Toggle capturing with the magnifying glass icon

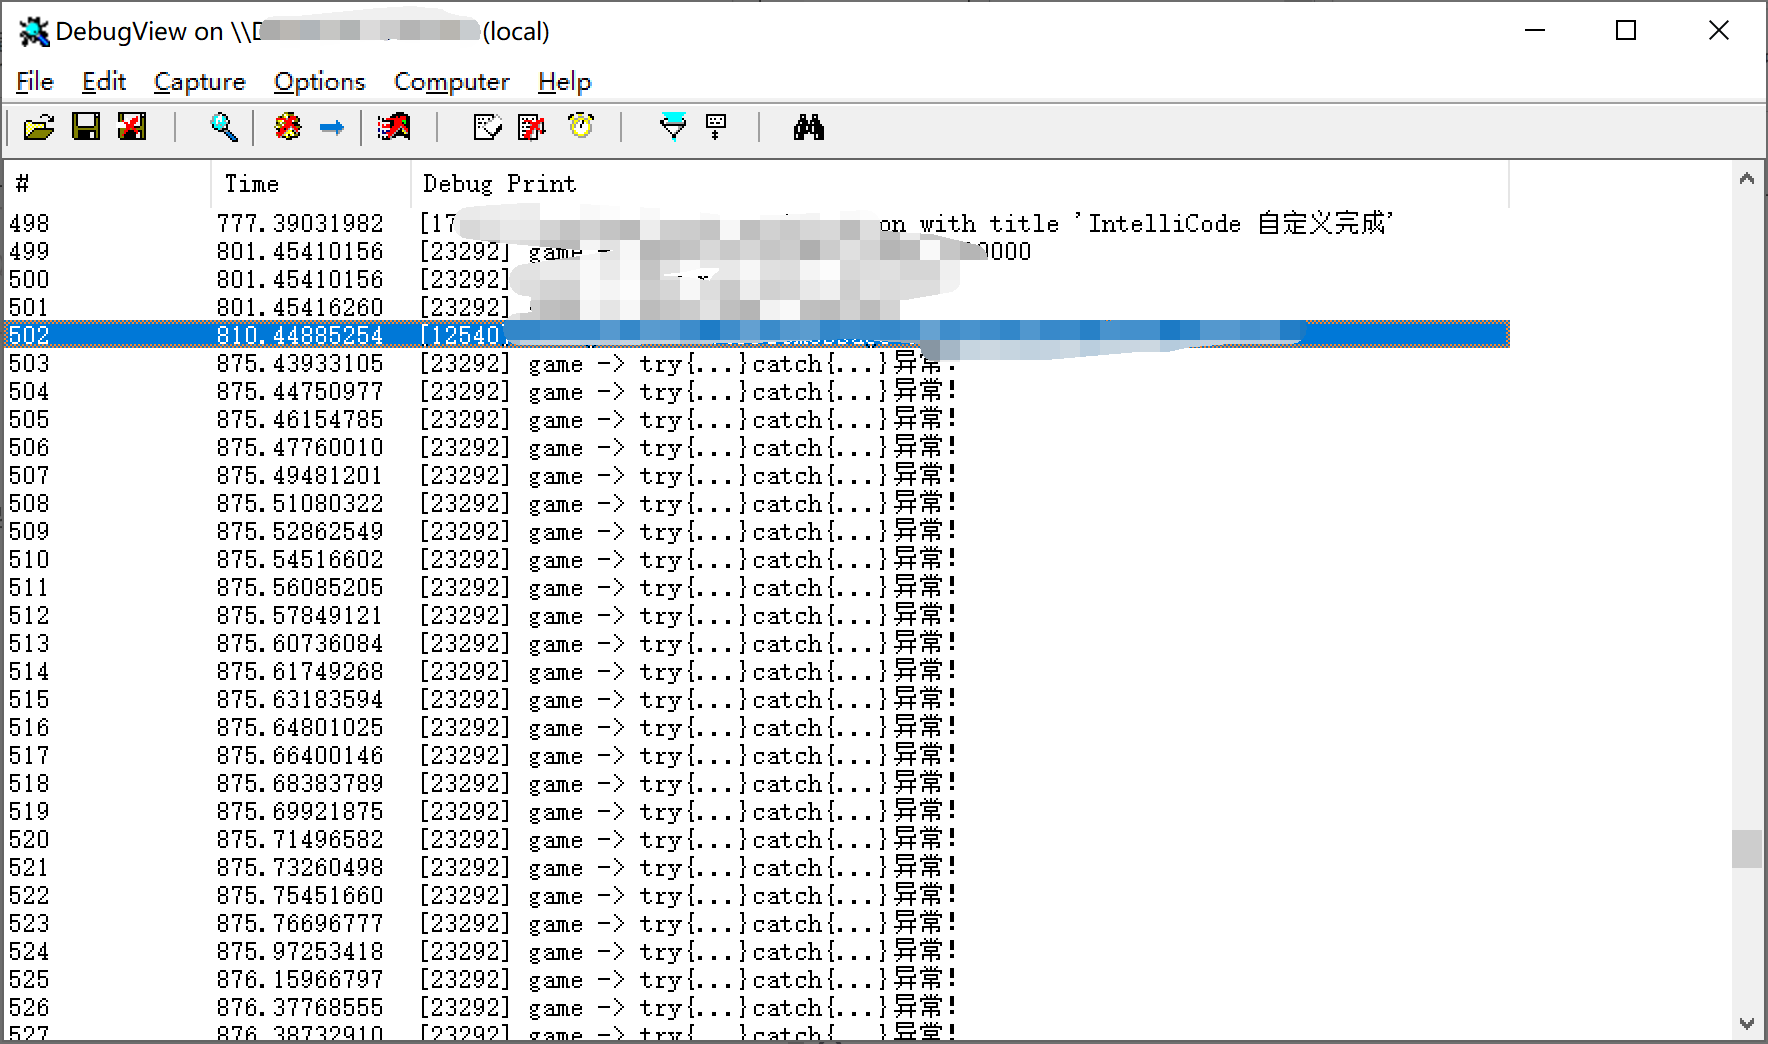[224, 127]
